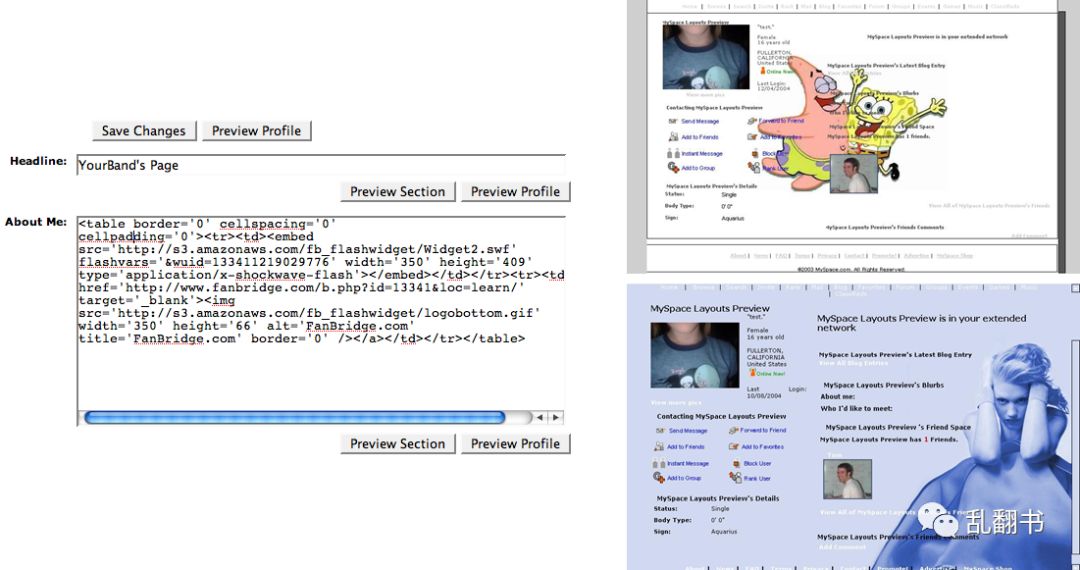Viewport: 1080px width, 570px height.
Task: Click Online Now icon in blue preview
Action: coord(752,373)
